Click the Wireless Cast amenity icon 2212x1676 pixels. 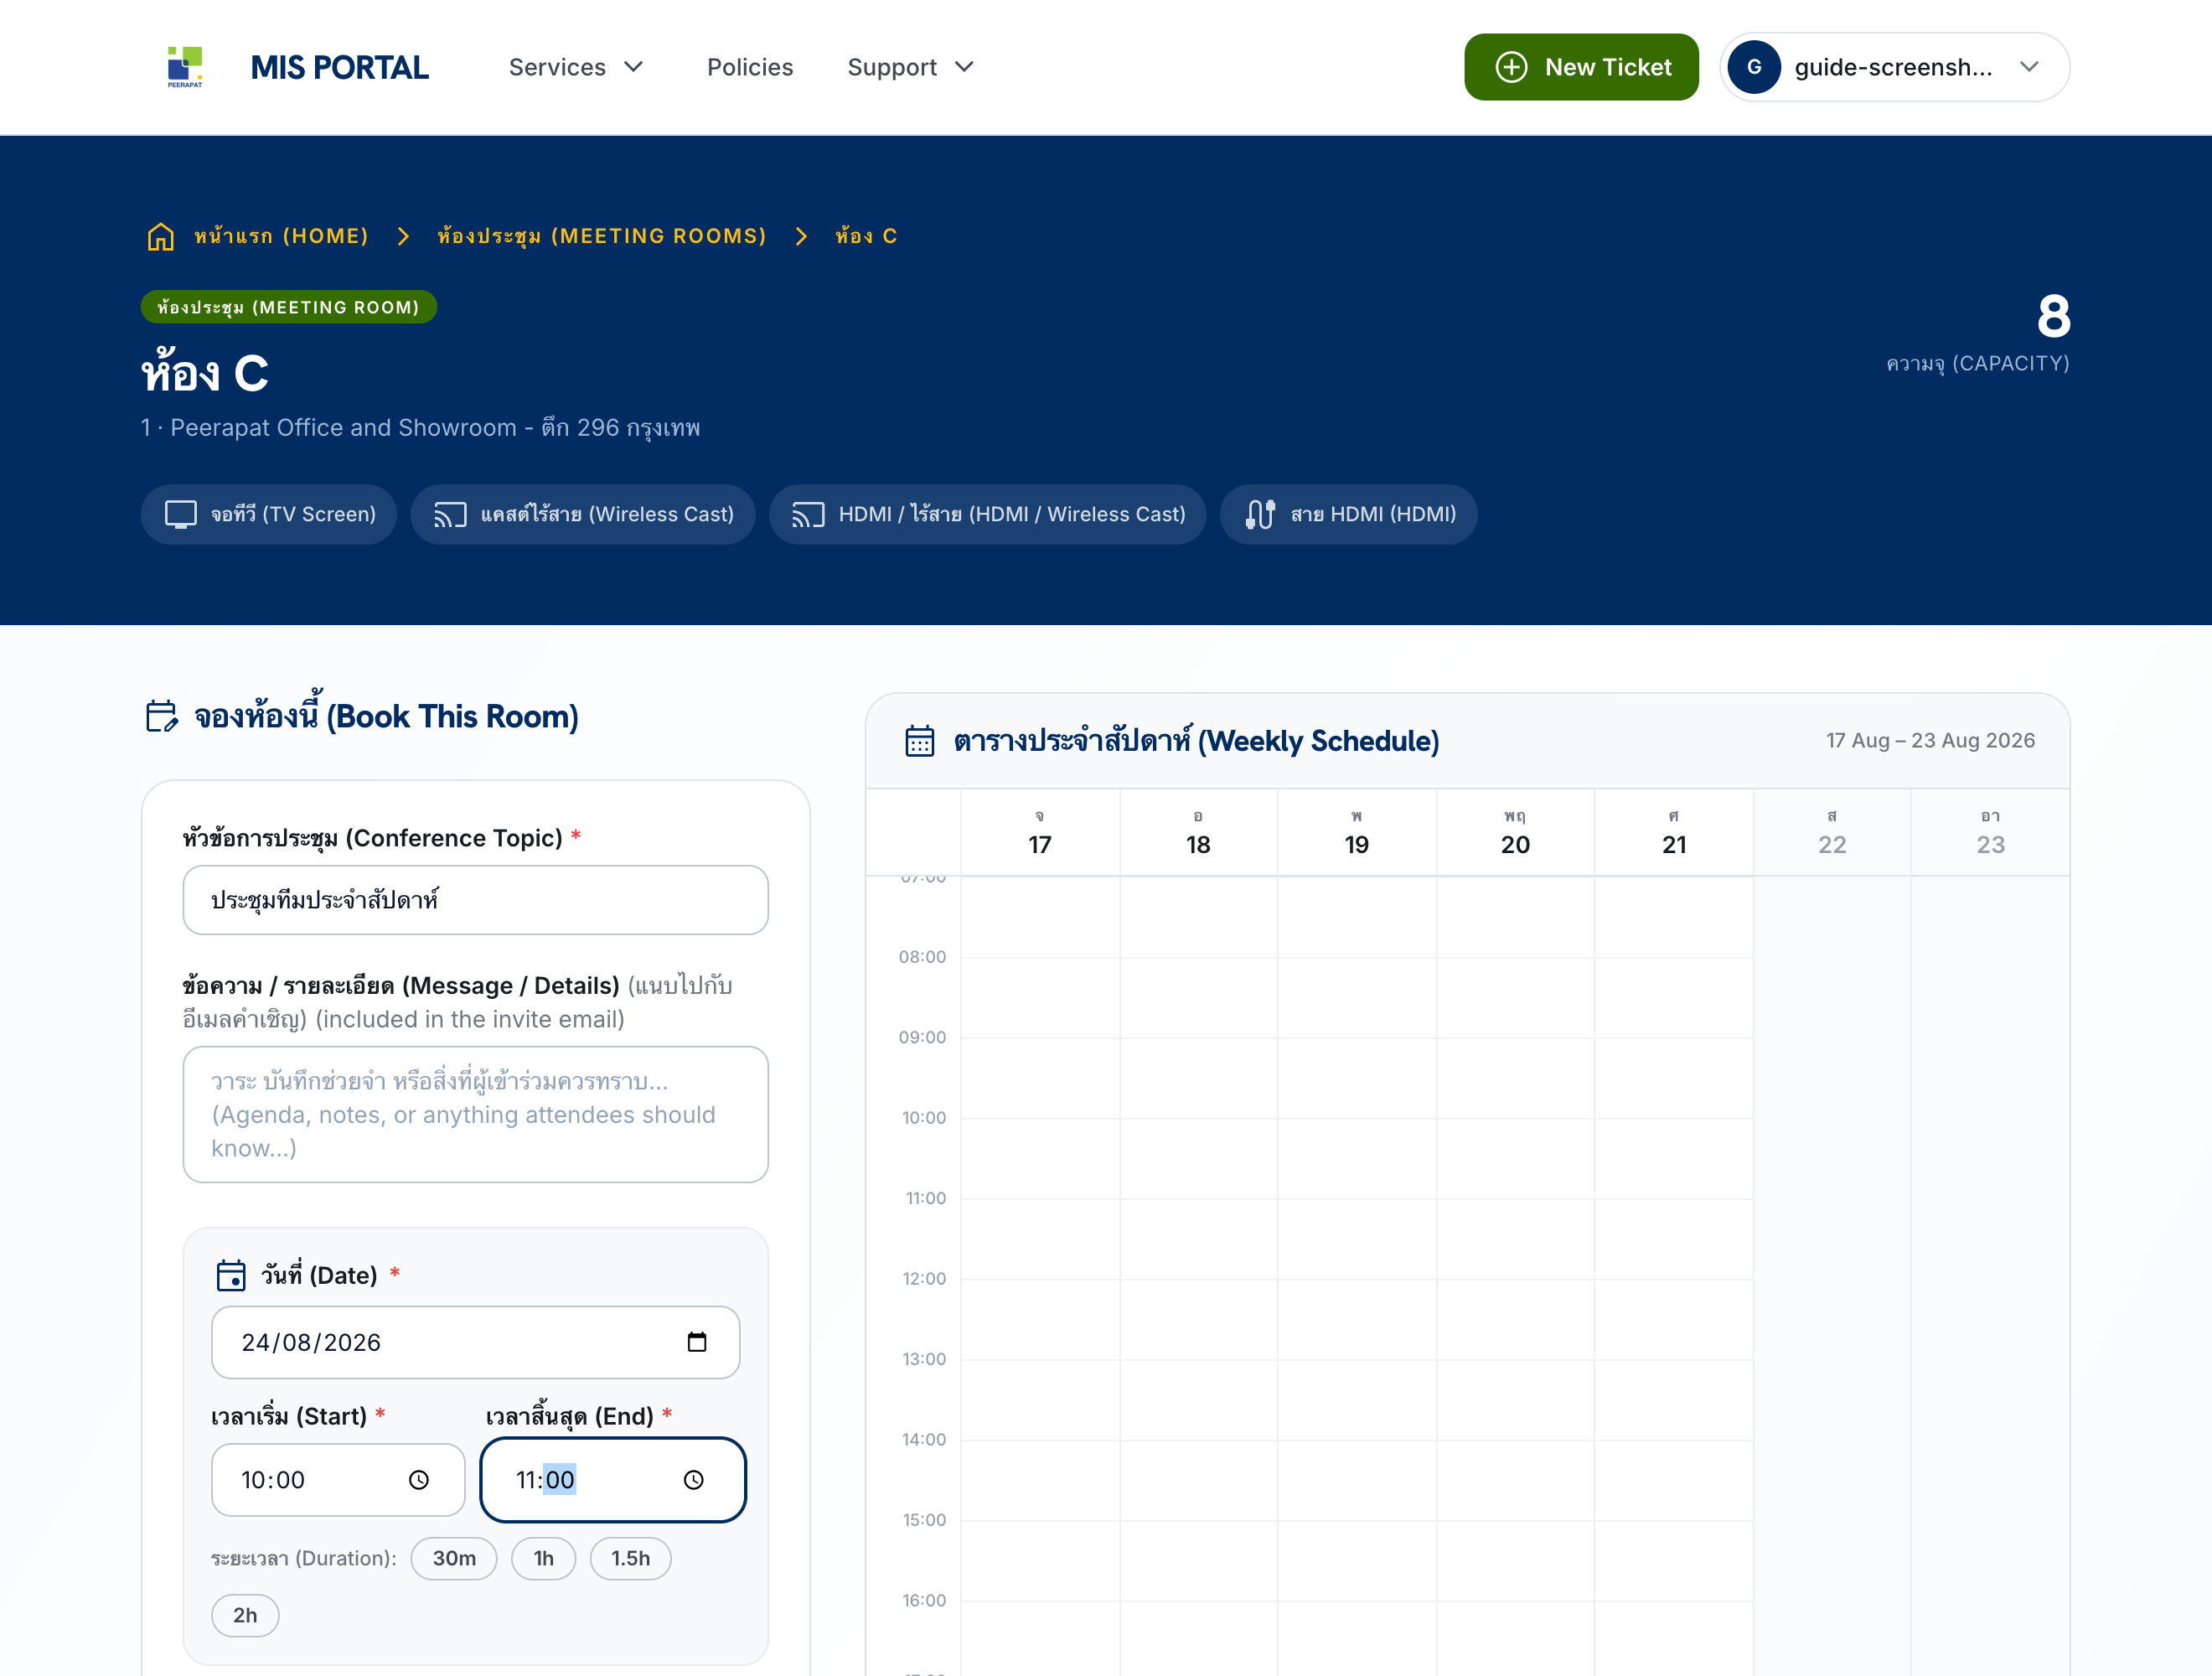(x=450, y=514)
